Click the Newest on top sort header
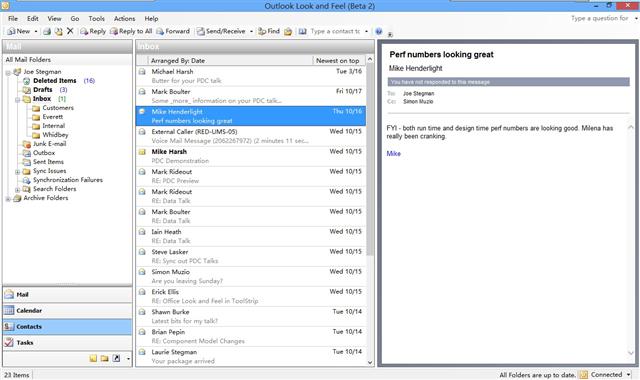The image size is (640, 380). tap(338, 60)
